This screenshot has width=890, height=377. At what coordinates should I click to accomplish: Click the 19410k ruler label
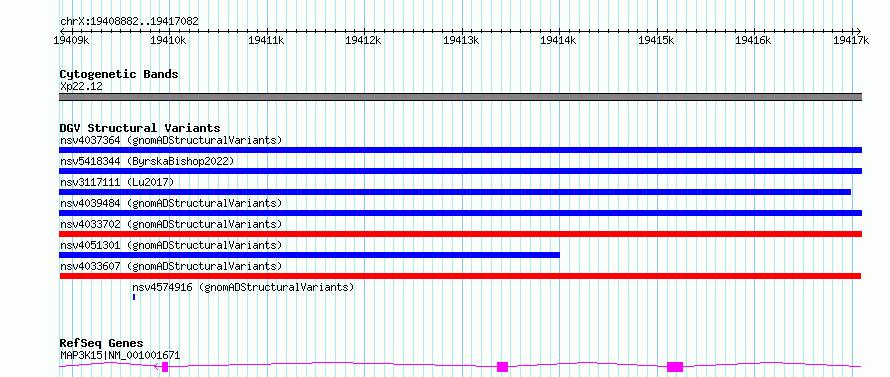(x=169, y=40)
